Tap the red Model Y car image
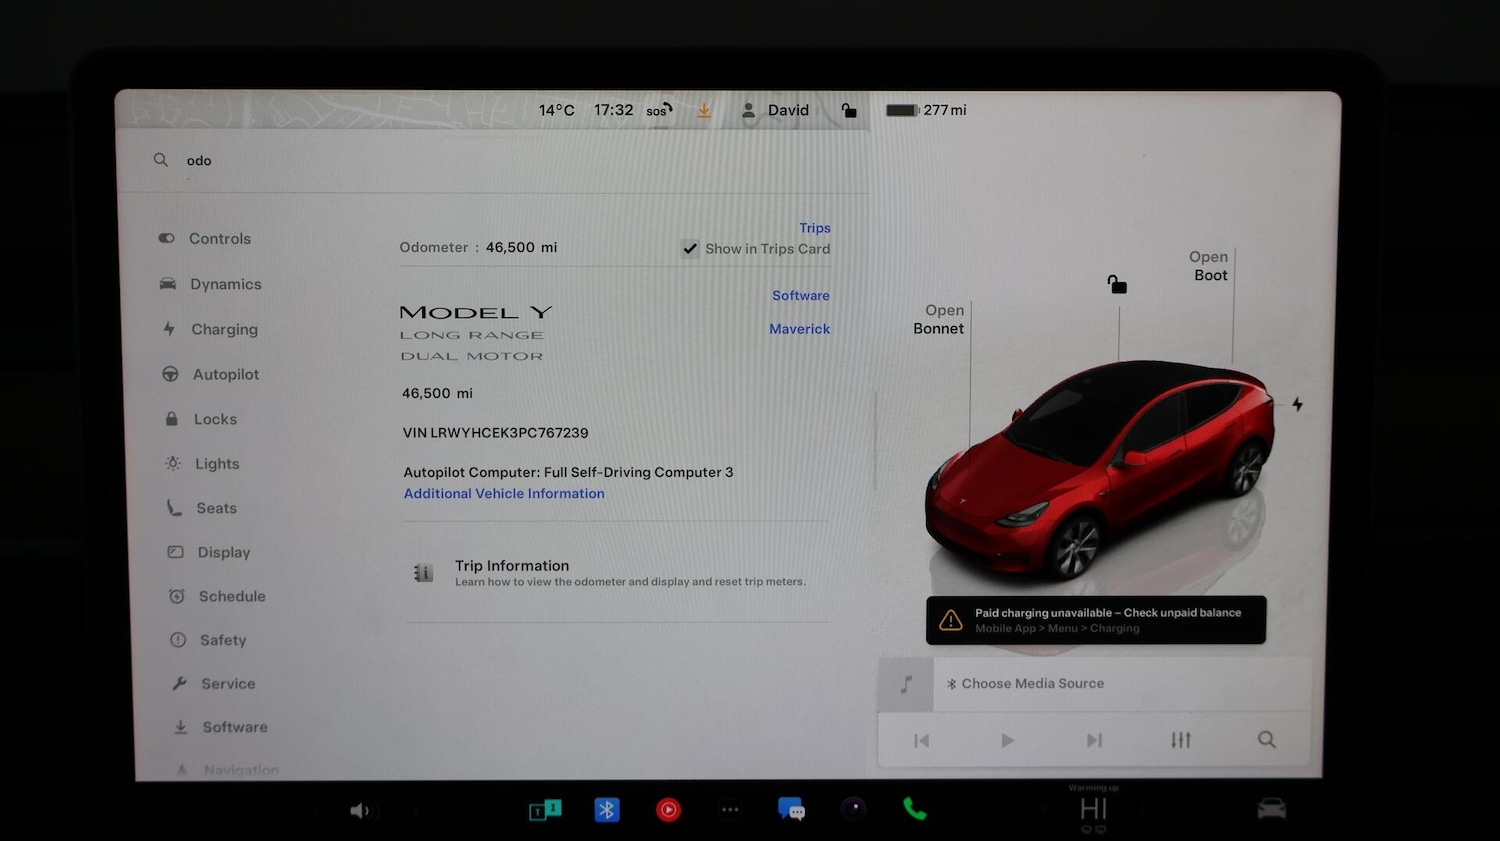Screen dimensions: 1500x841 click(1098, 470)
